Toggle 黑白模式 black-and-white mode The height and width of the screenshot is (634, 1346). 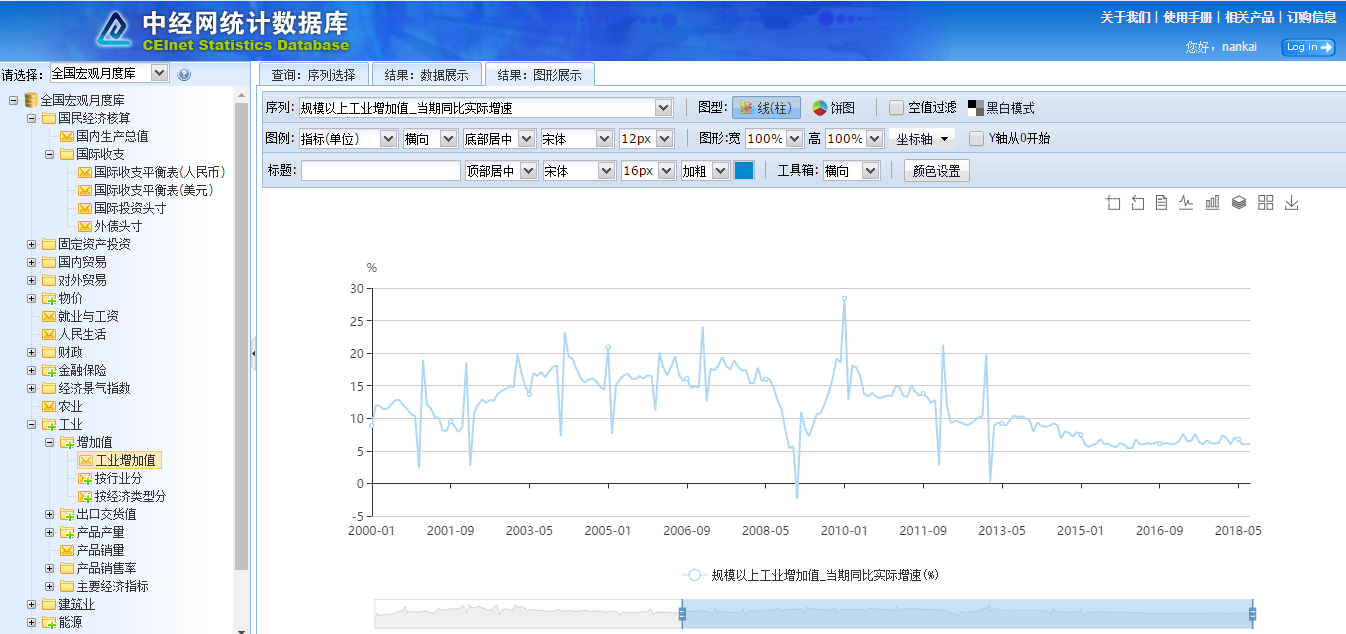1001,108
